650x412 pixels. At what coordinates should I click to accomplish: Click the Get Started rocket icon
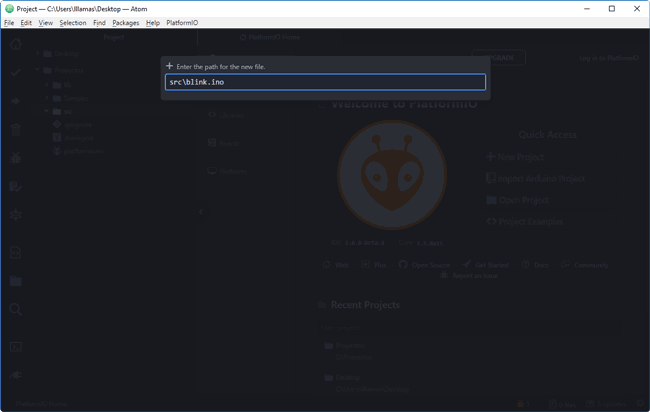point(467,264)
